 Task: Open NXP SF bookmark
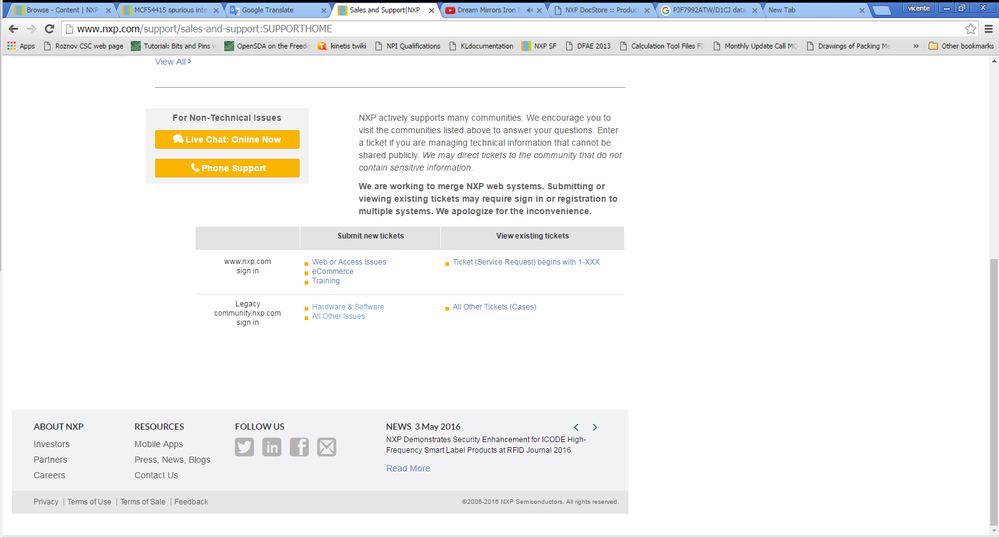click(x=538, y=46)
